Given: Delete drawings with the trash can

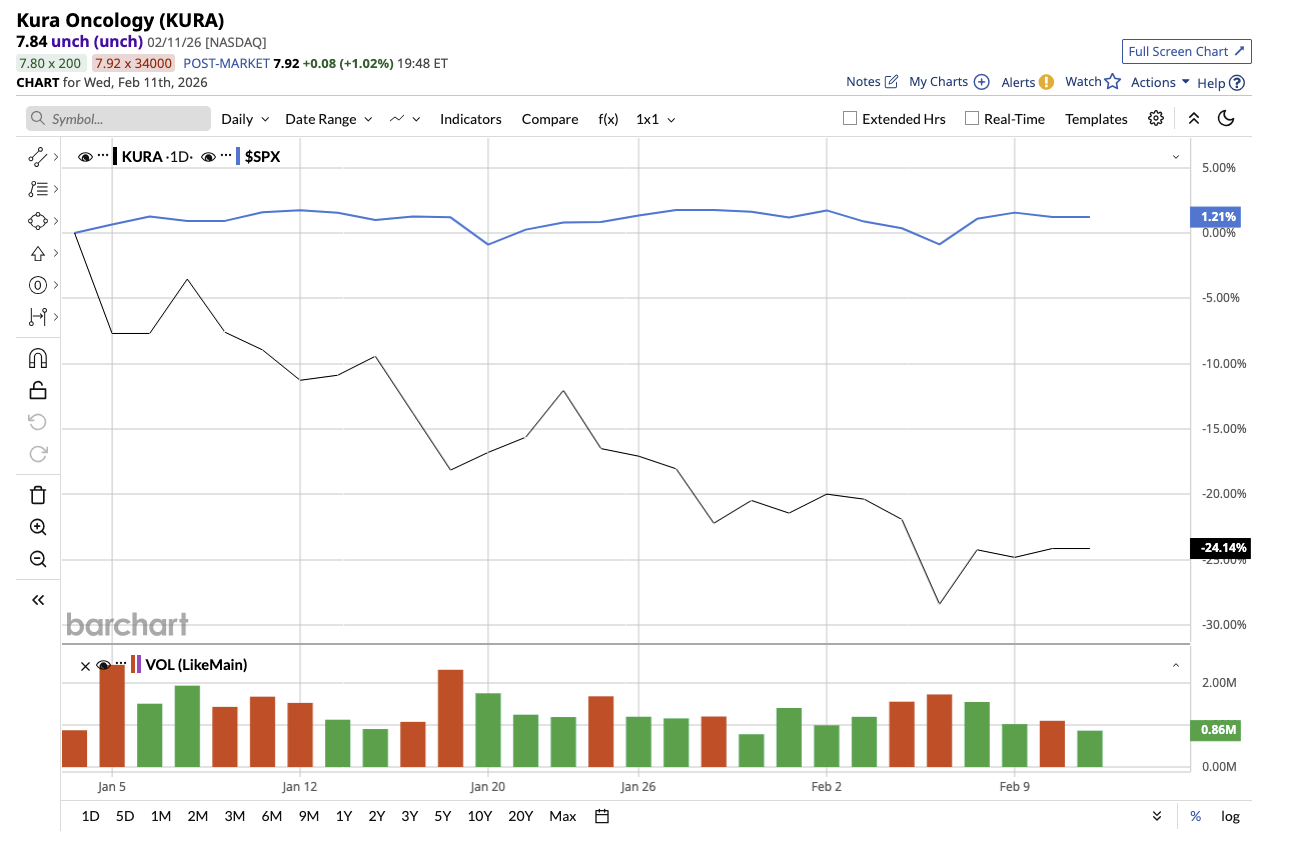Looking at the screenshot, I should pyautogui.click(x=38, y=495).
